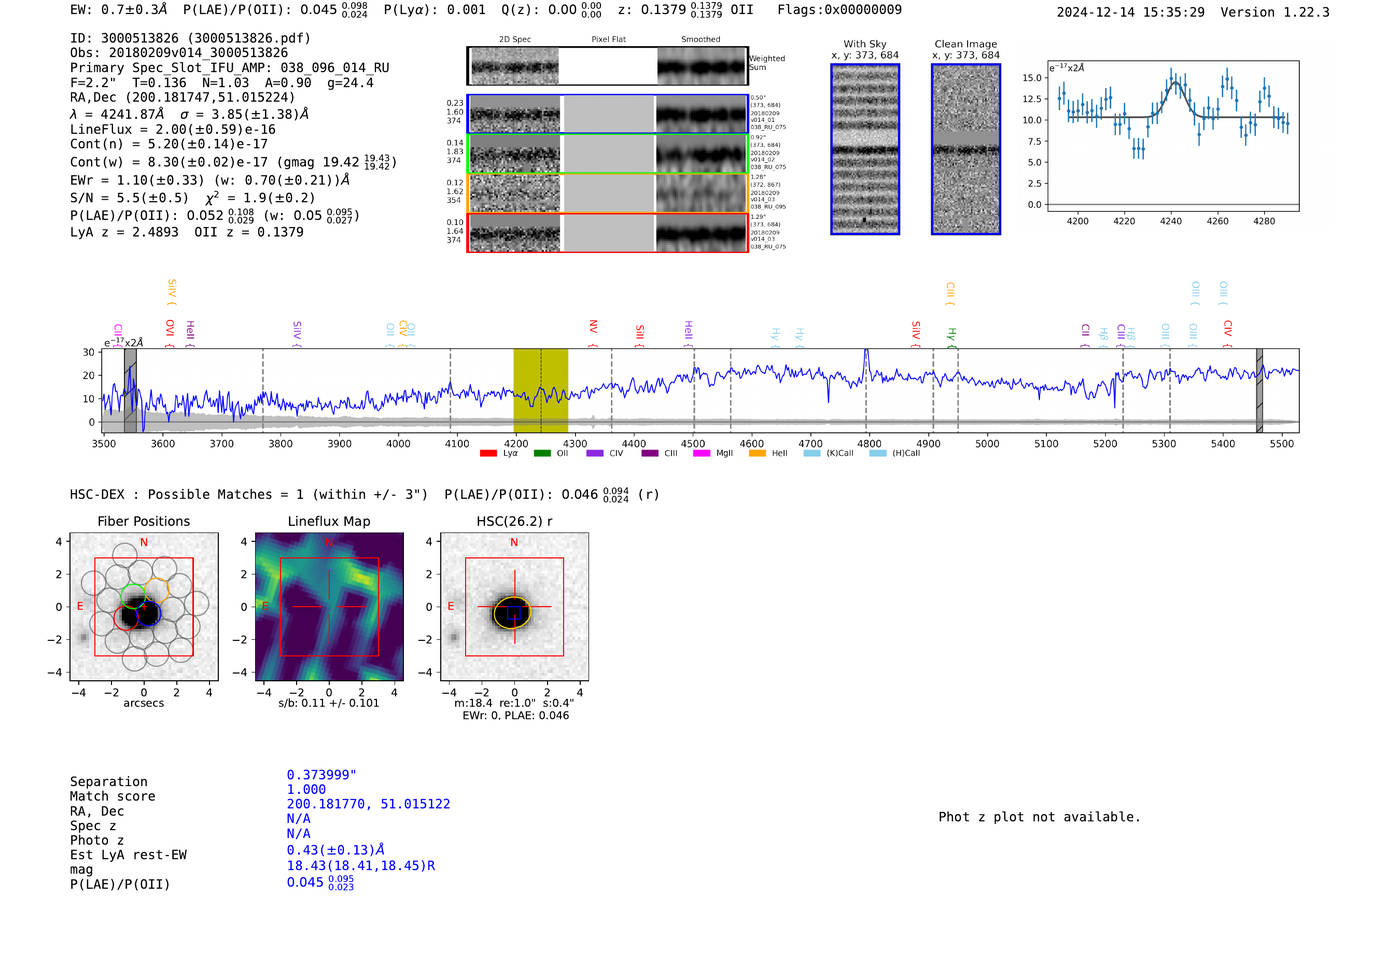Click the green OII legend swatch

point(542,454)
